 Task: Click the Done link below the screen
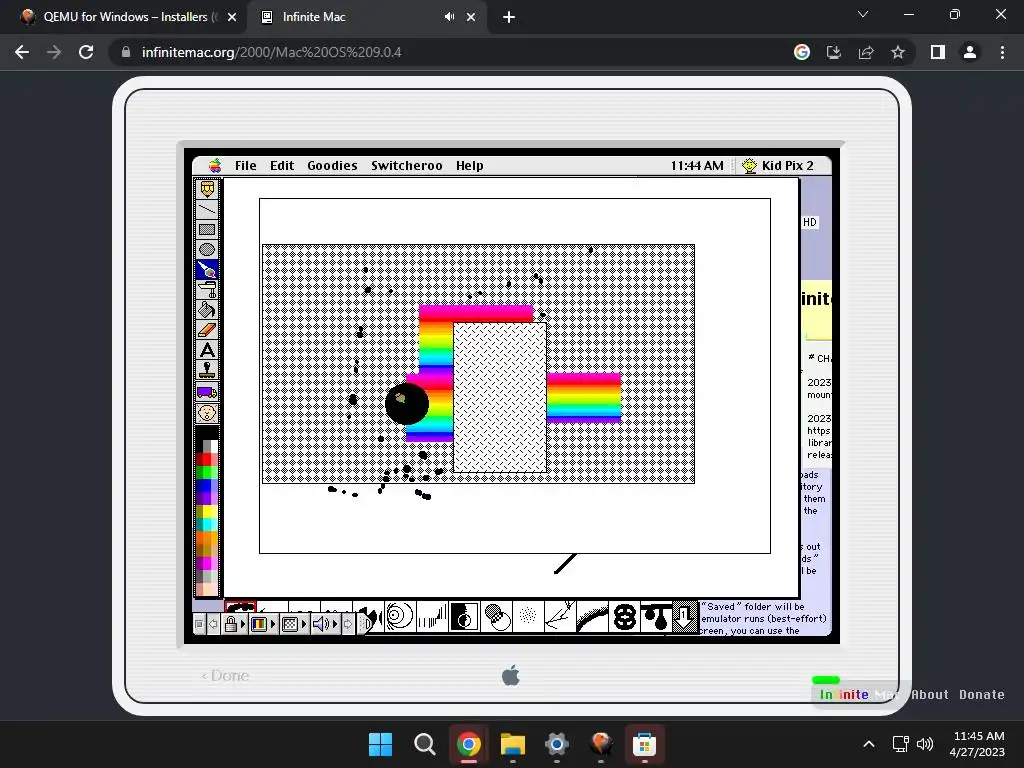pyautogui.click(x=225, y=676)
